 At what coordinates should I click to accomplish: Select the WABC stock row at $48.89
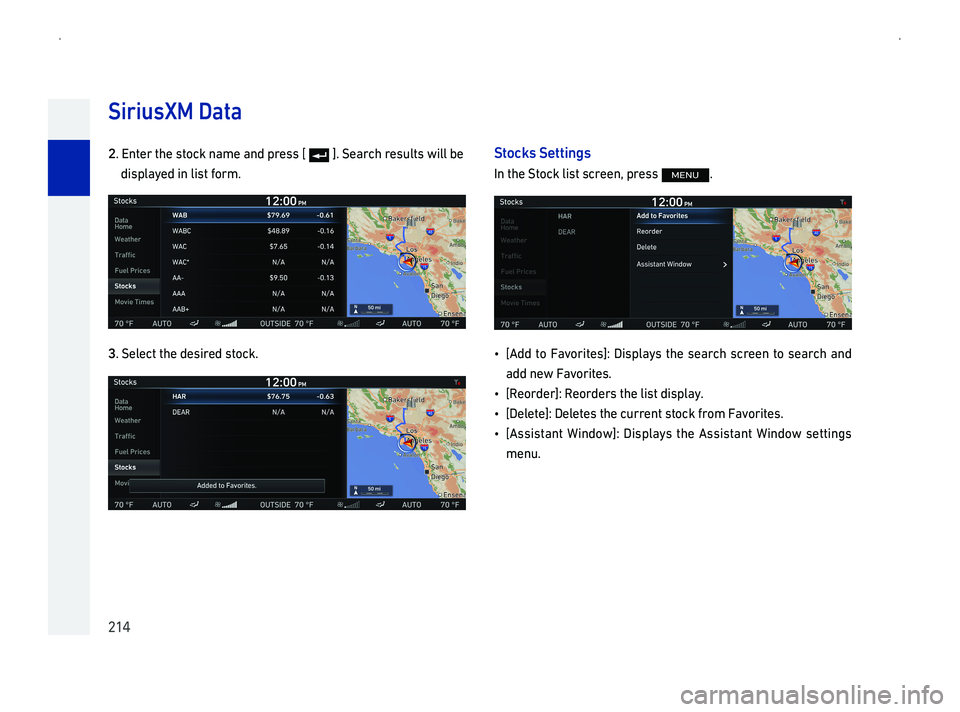[253, 231]
